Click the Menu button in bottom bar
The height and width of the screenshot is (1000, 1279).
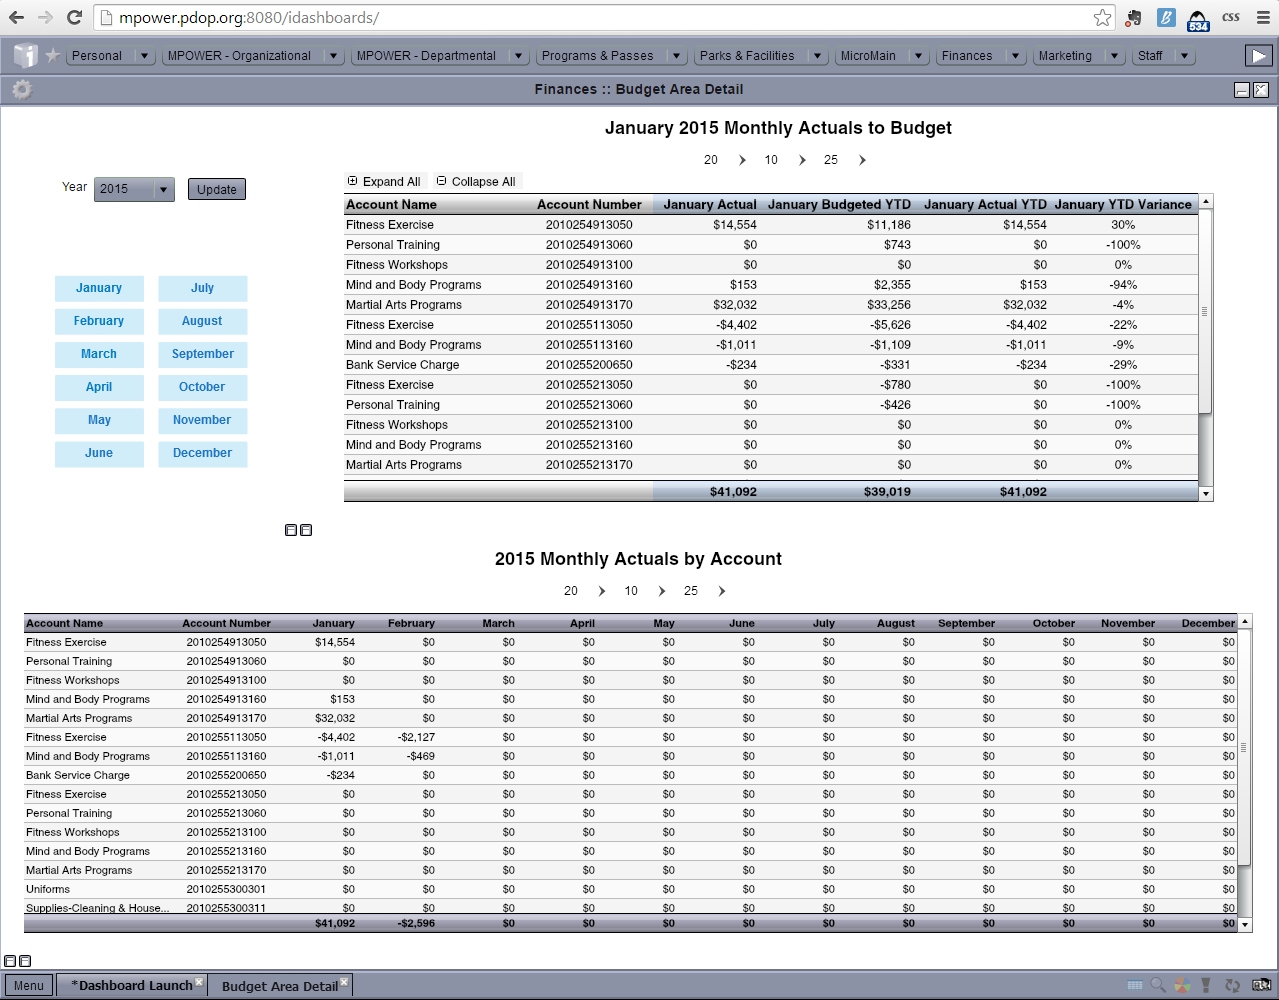tap(28, 986)
